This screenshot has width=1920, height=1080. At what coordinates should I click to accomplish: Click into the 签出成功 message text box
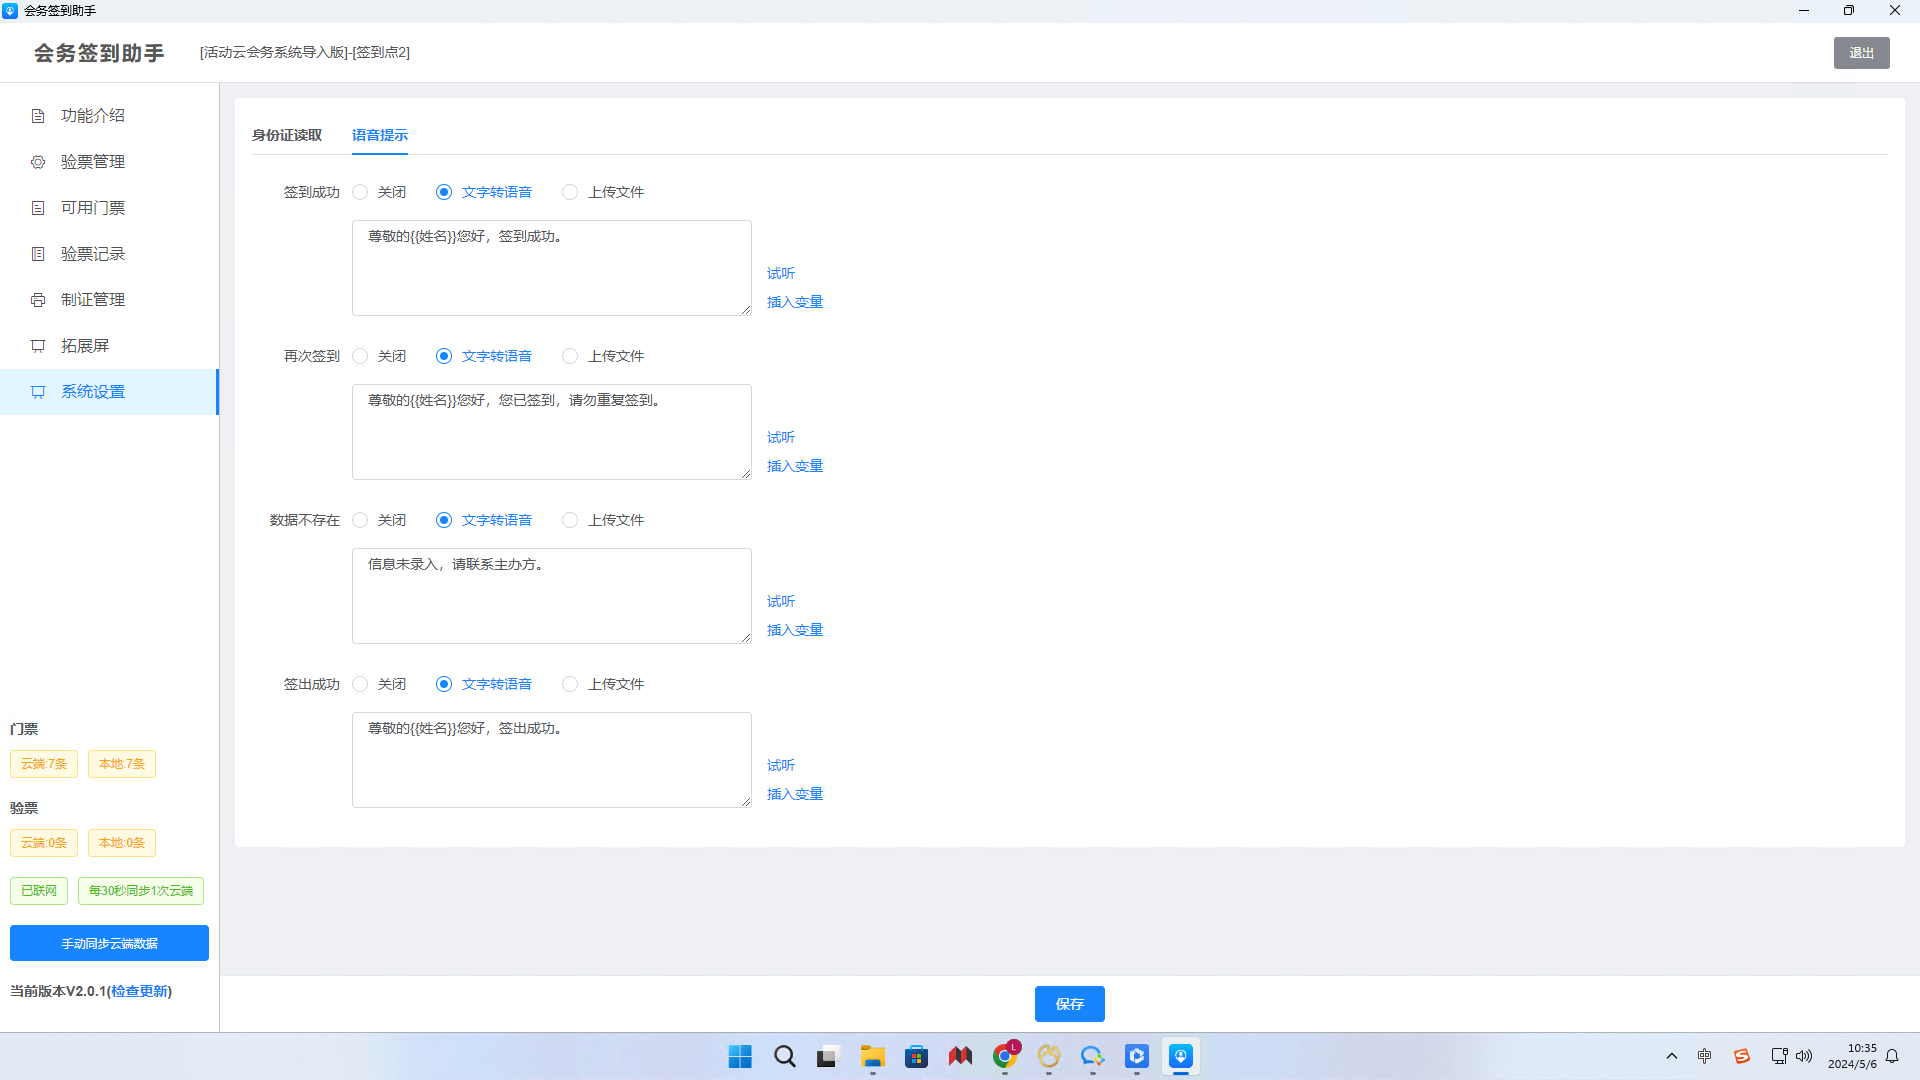[x=551, y=760]
